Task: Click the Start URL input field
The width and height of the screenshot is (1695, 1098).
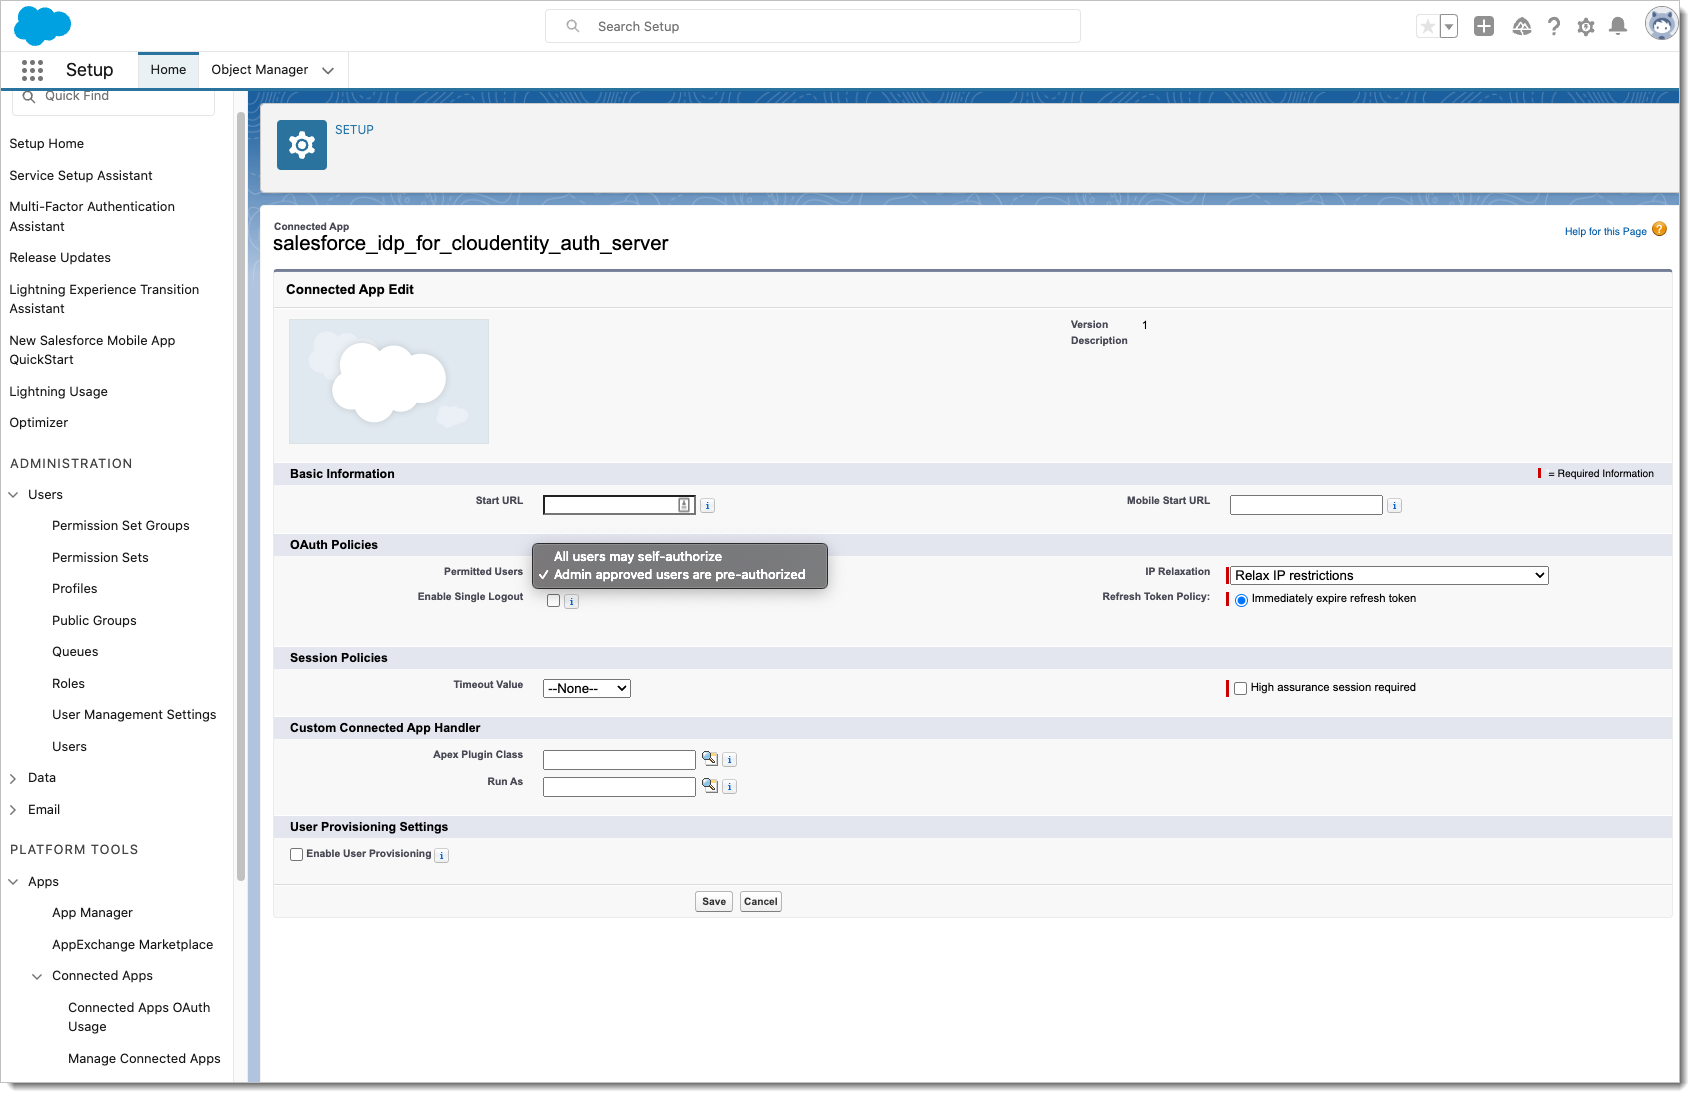Action: (619, 505)
